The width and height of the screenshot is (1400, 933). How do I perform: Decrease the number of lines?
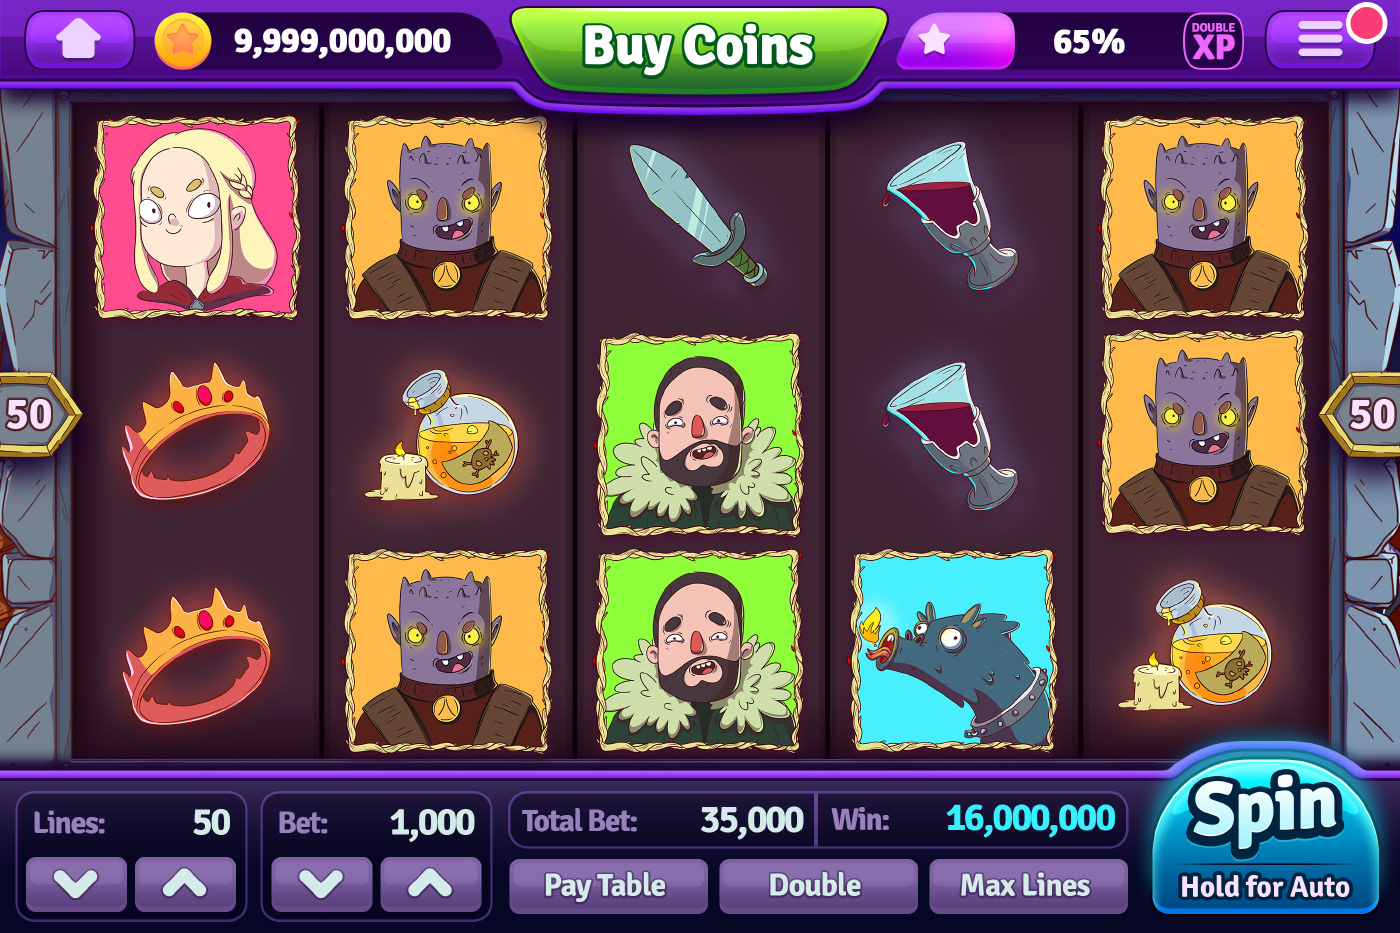tap(76, 884)
